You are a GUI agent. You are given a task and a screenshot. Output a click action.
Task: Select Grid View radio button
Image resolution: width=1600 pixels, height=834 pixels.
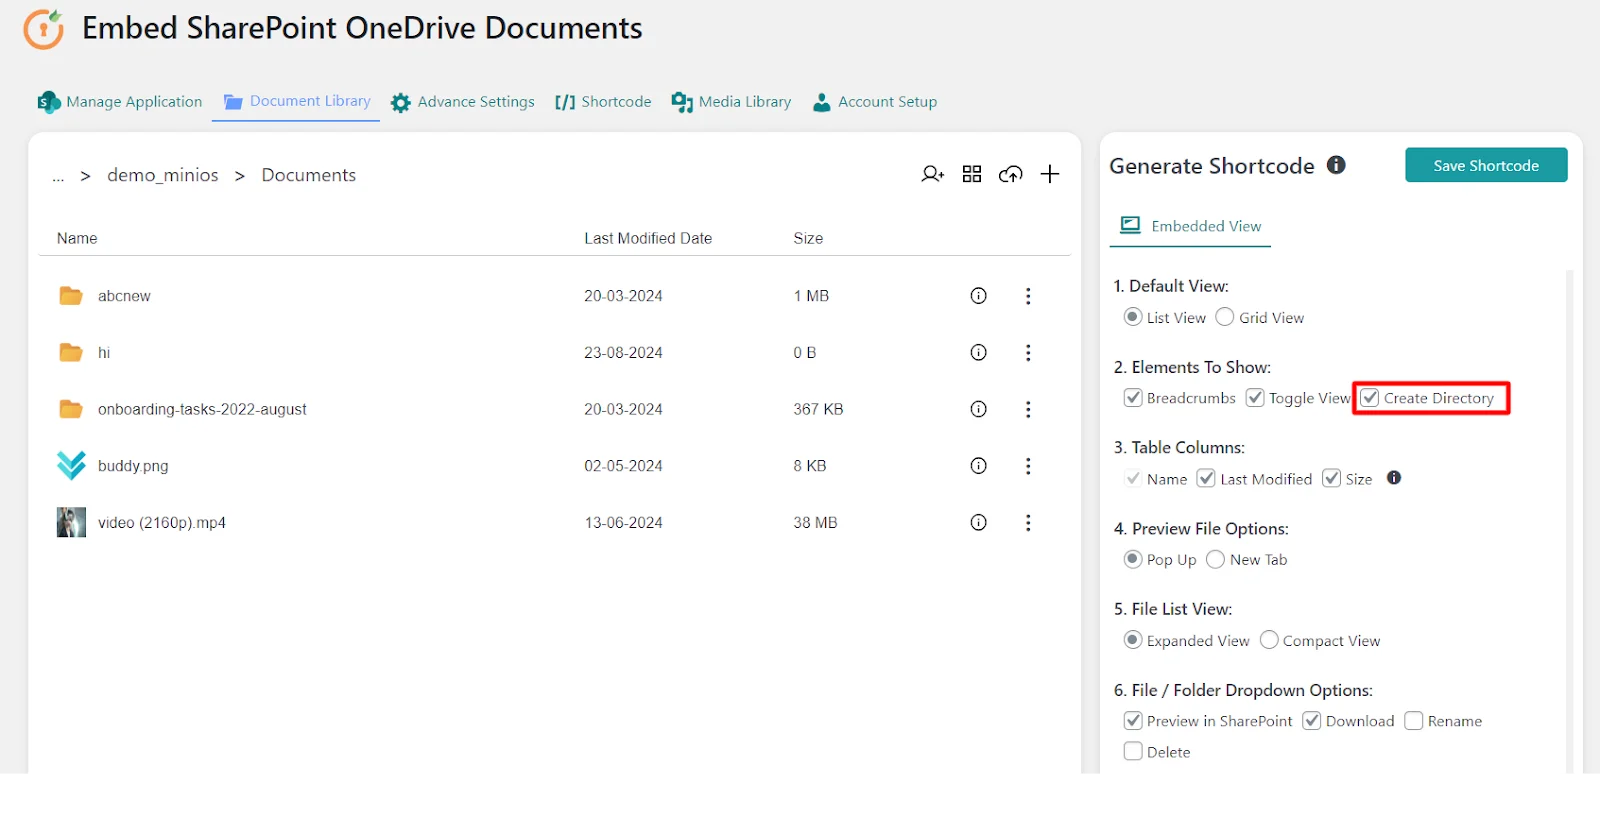1225,317
